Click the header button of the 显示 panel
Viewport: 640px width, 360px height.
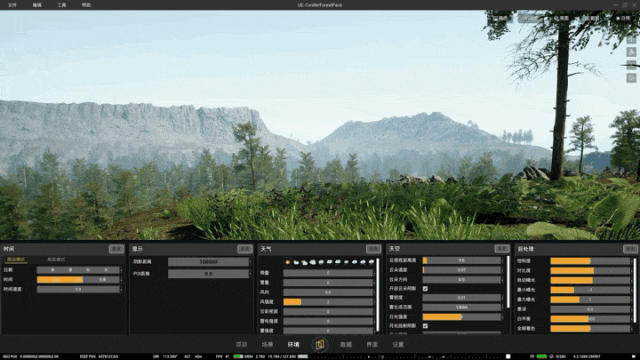click(245, 249)
